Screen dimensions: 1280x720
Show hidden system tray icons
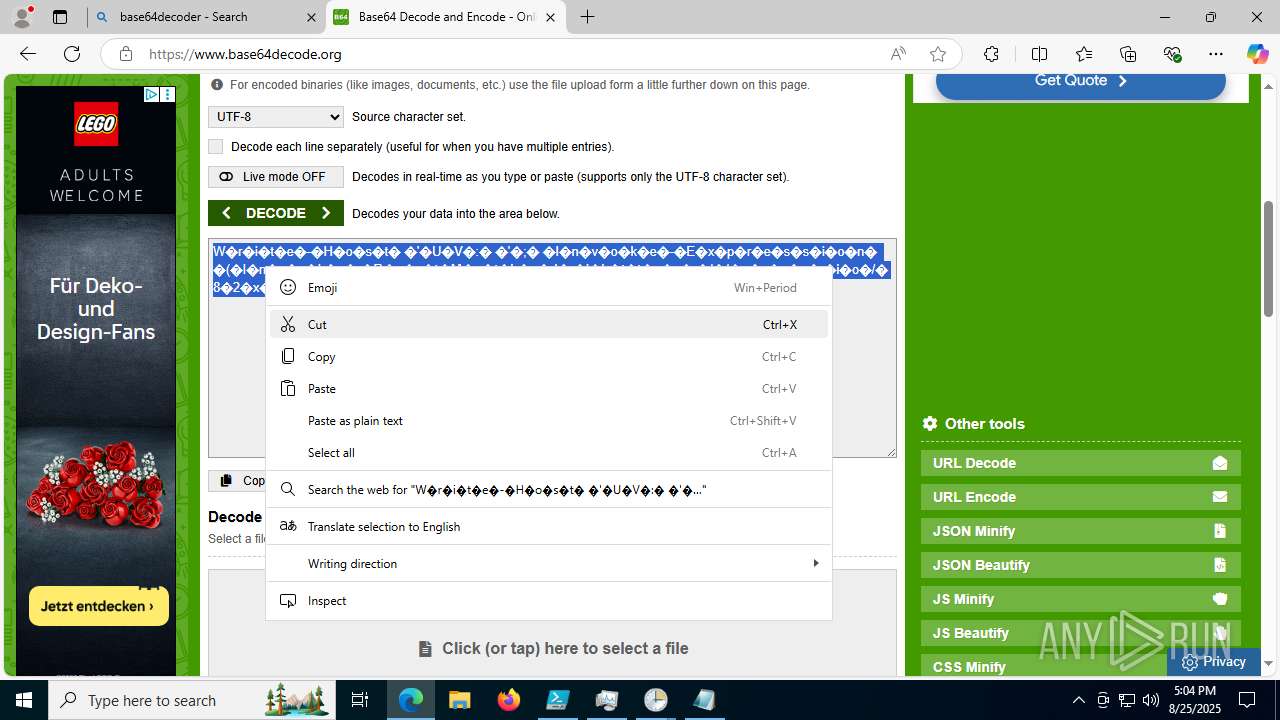1078,700
